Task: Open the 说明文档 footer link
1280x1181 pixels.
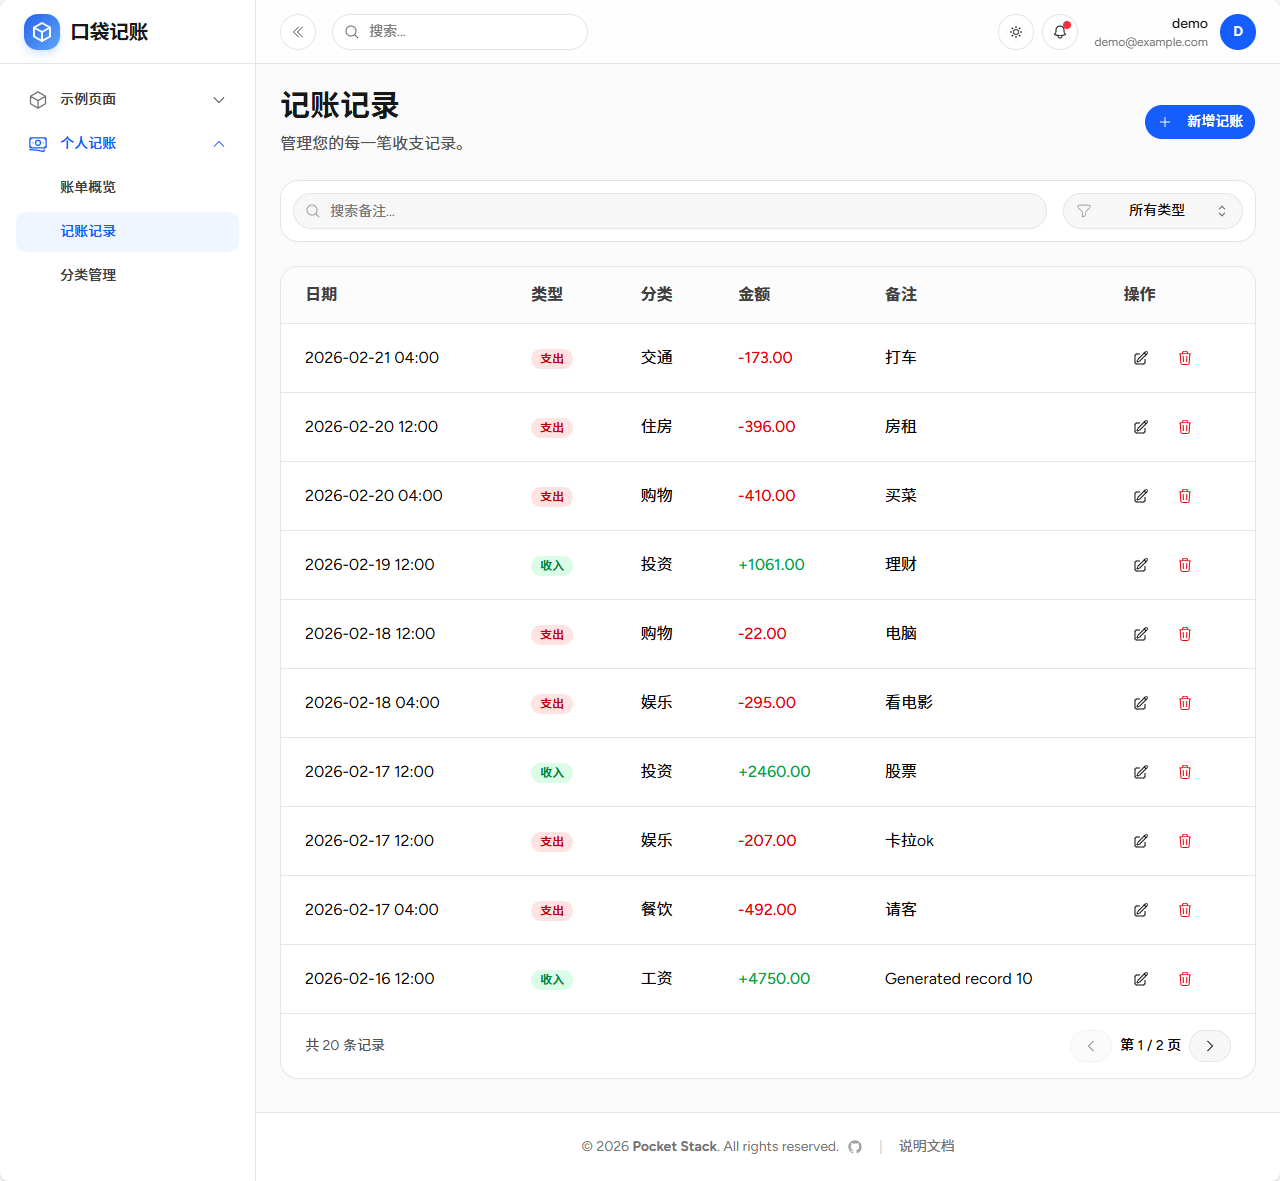Action: (926, 1146)
